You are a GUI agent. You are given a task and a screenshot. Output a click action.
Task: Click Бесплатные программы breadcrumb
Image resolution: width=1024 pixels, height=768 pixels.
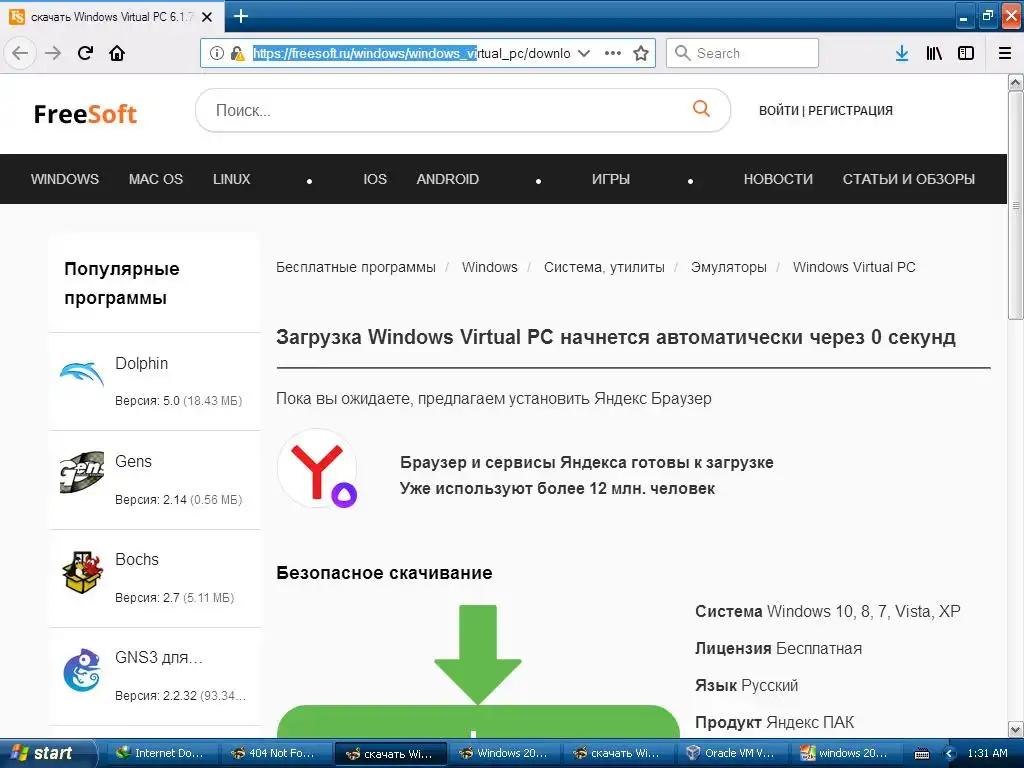coord(355,267)
